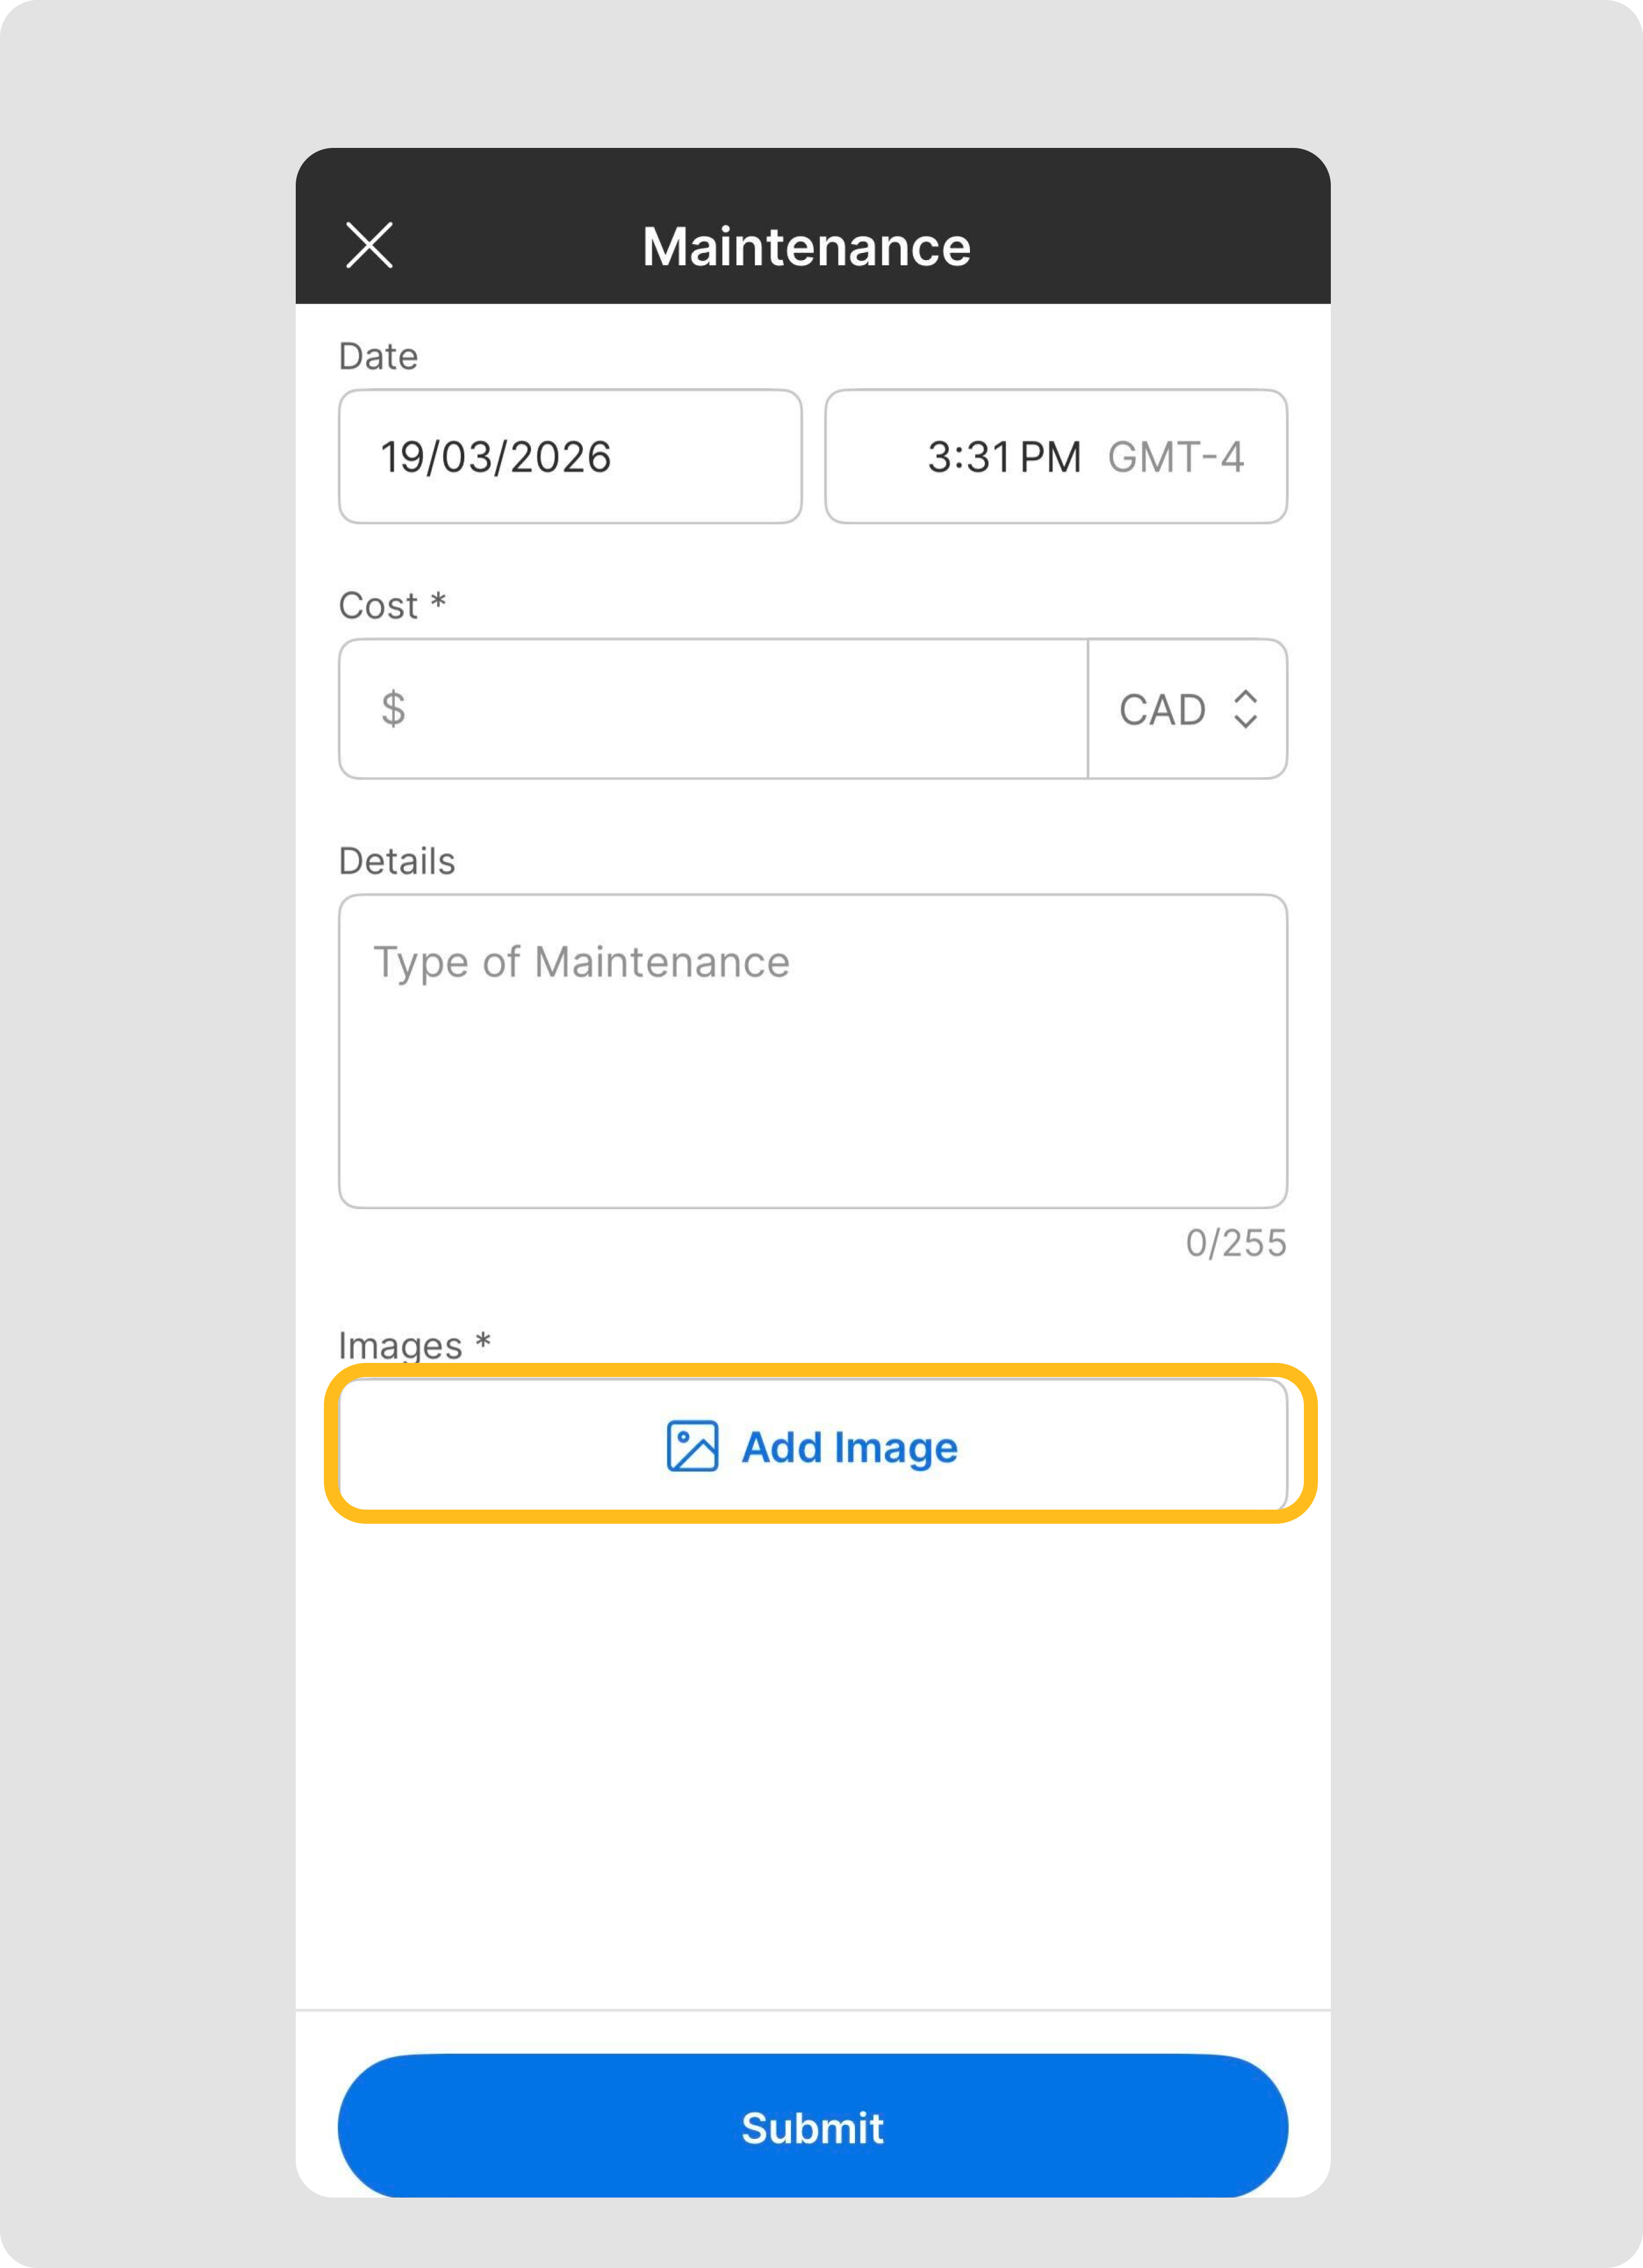Click the Maintenance header title

[x=806, y=246]
